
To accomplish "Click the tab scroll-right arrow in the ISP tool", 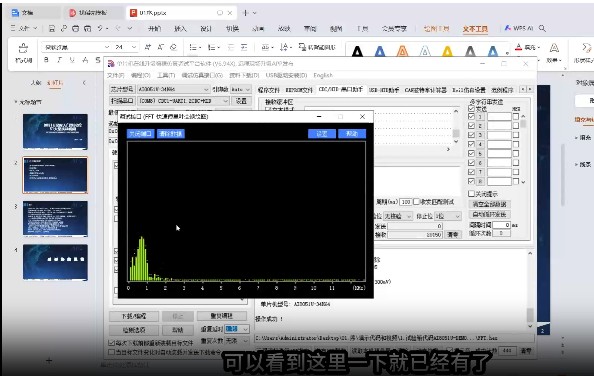I will (530, 89).
